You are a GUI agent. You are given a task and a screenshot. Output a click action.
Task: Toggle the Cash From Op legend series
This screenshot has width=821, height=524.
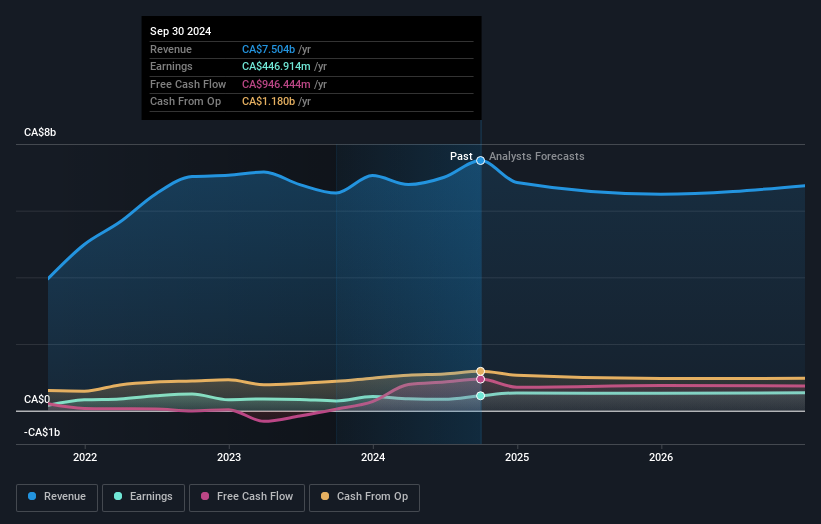(x=364, y=497)
